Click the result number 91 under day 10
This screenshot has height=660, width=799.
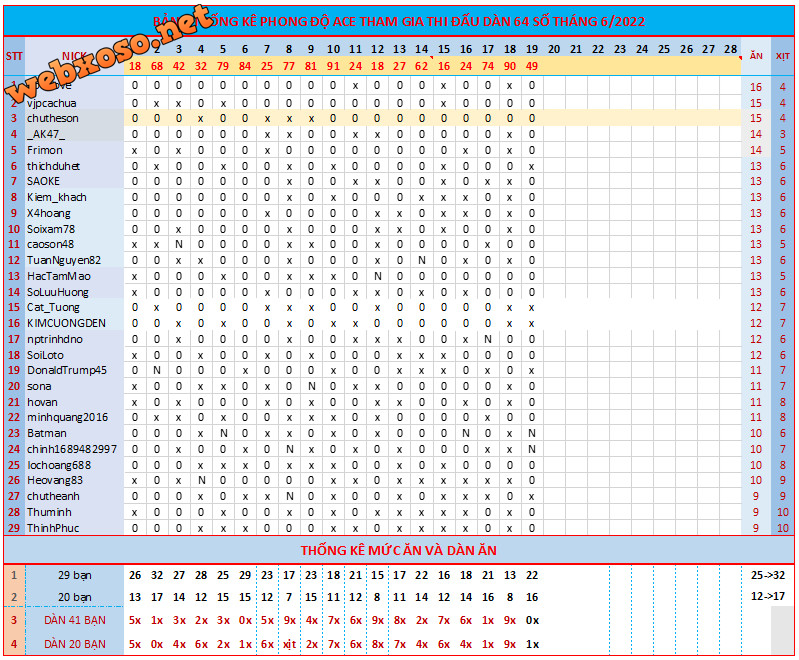click(x=333, y=66)
